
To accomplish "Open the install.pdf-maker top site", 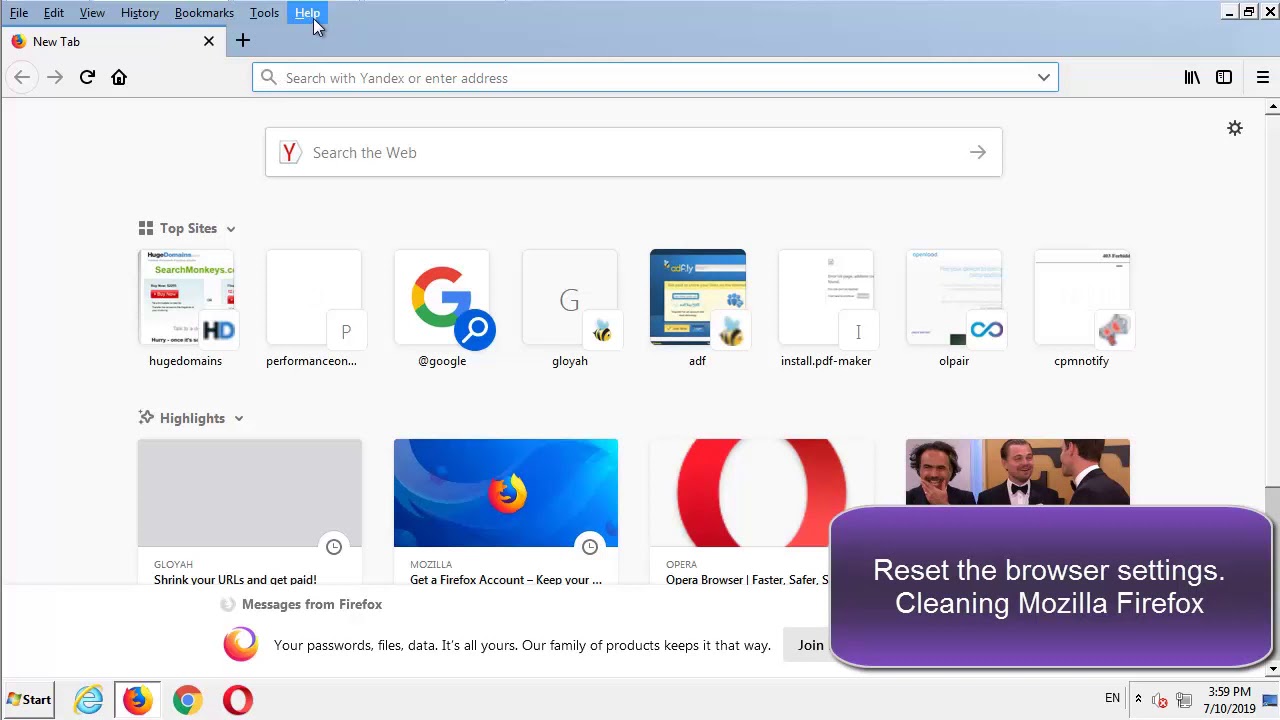I will pyautogui.click(x=826, y=308).
